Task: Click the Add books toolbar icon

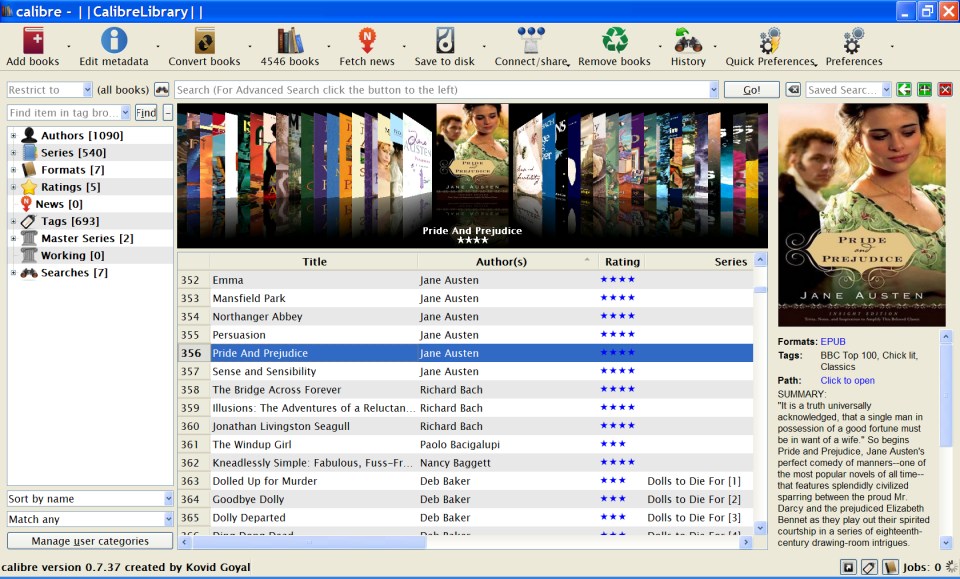Action: pos(33,41)
